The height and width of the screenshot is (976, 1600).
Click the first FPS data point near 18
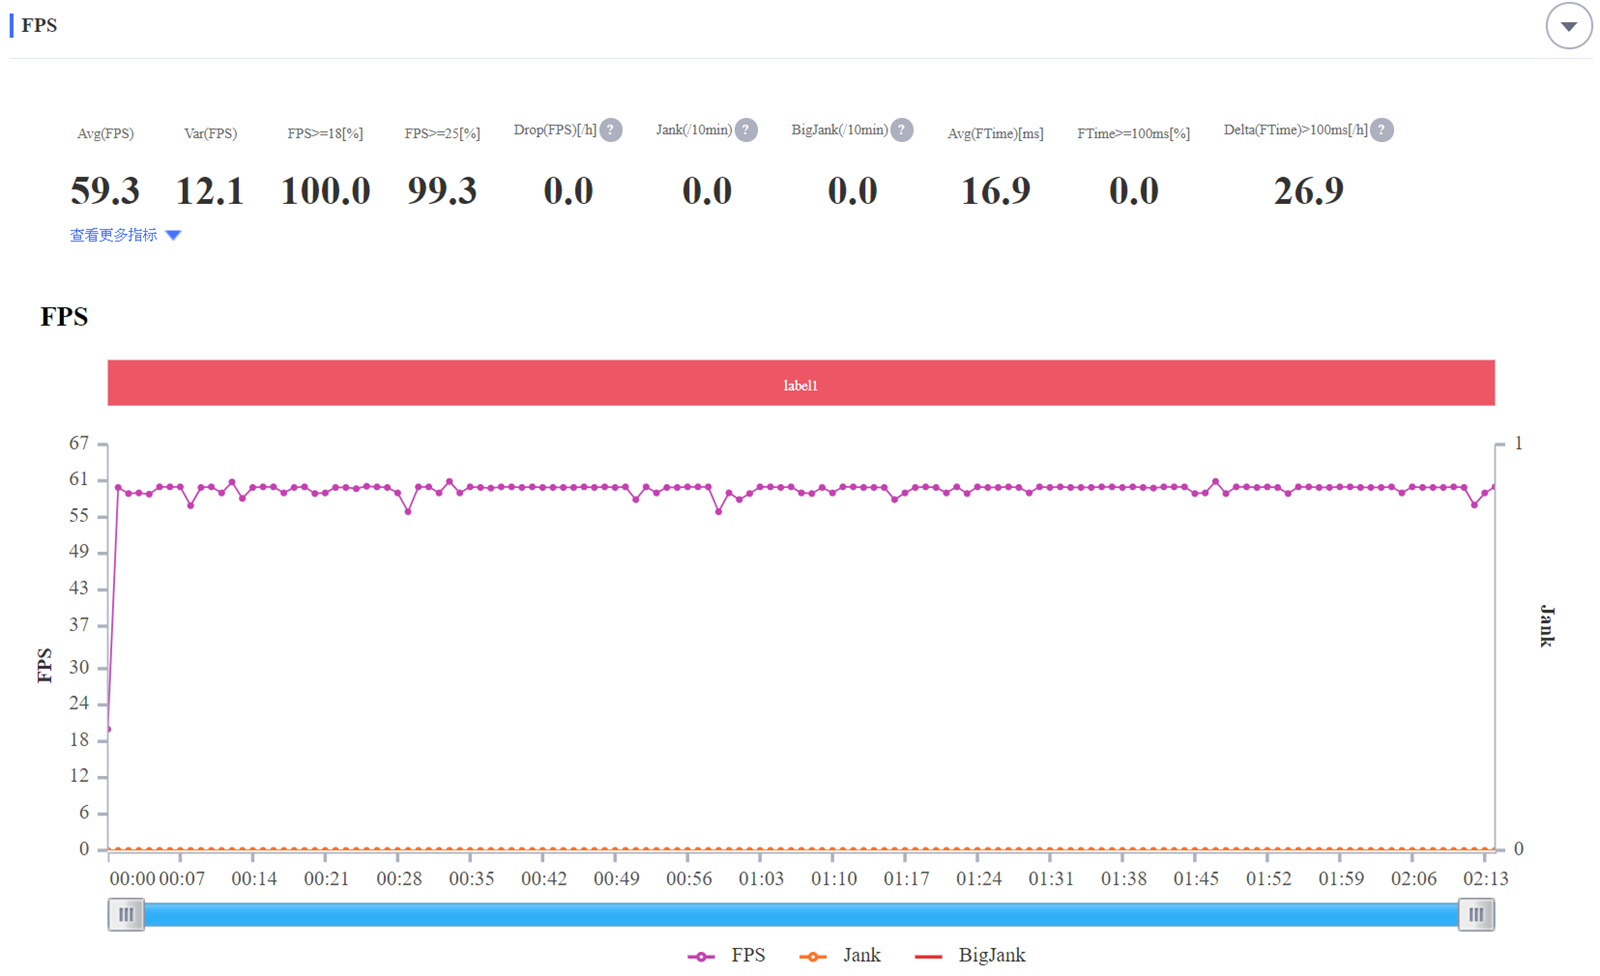coord(108,729)
